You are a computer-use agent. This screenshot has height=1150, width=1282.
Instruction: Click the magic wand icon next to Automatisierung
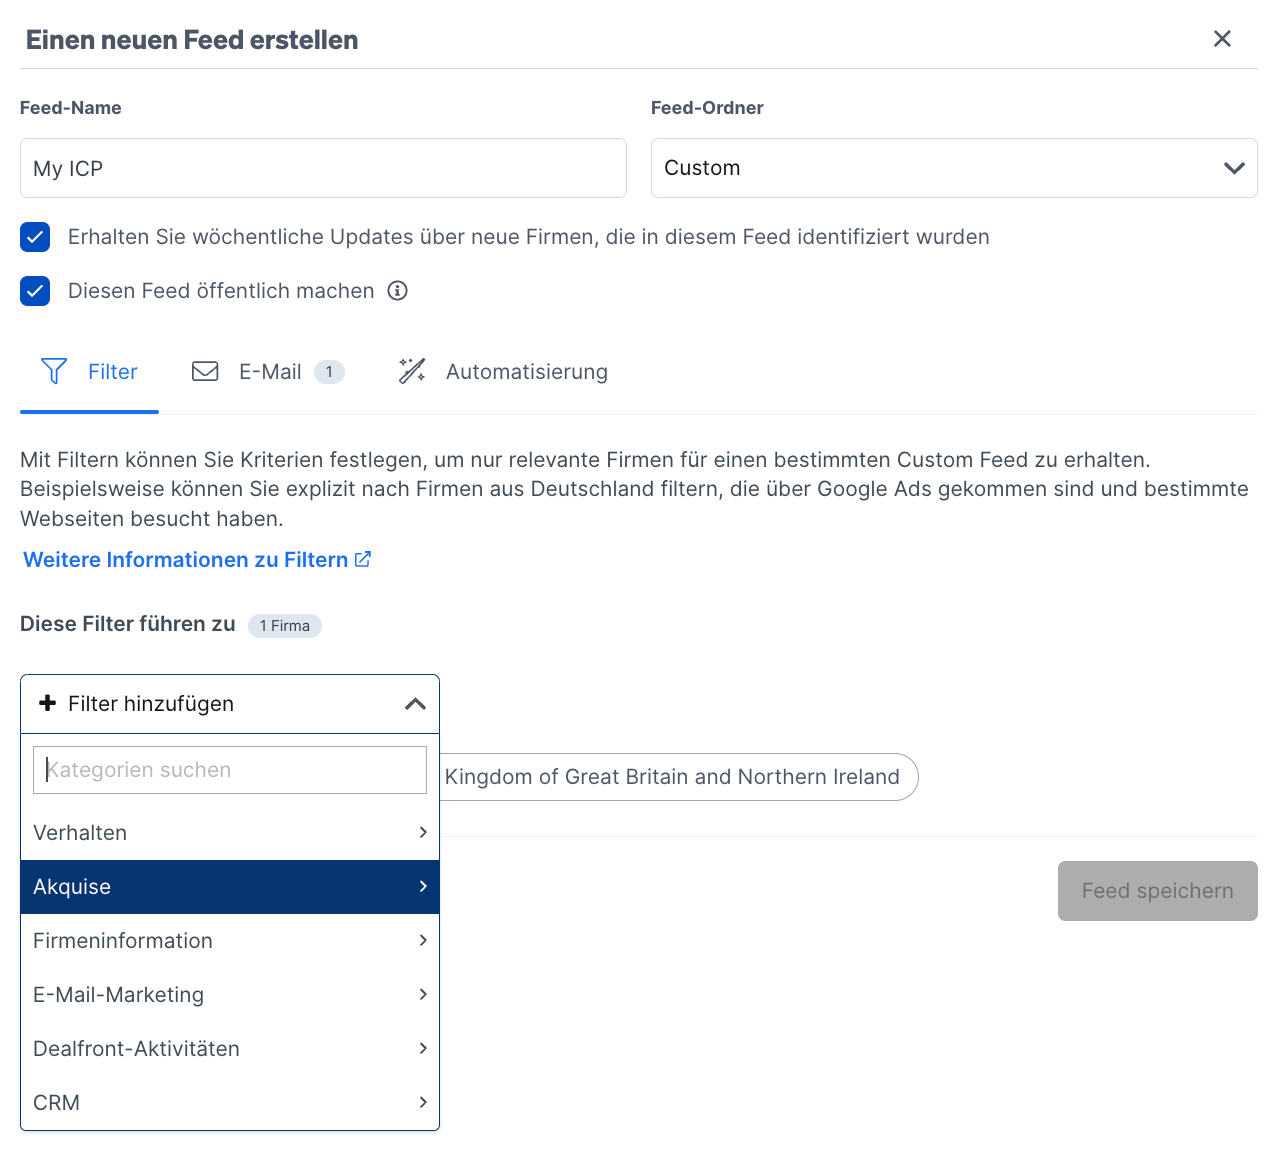[412, 371]
